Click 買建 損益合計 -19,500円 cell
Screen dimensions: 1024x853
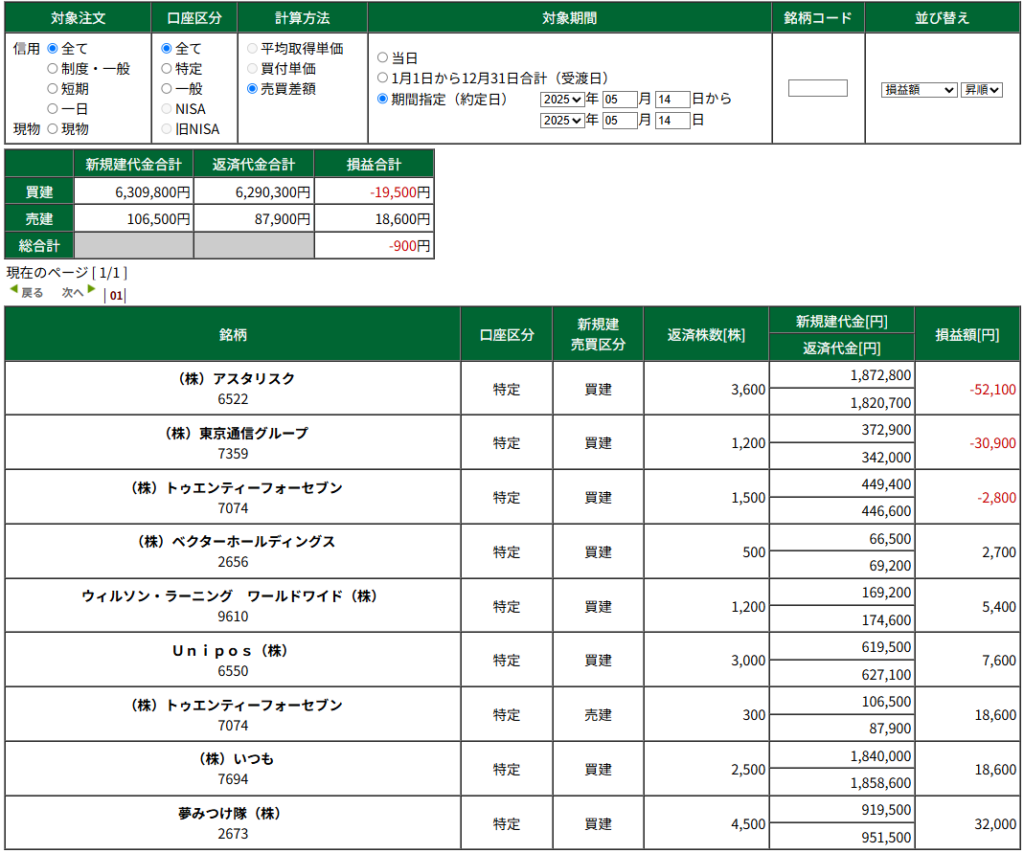tap(374, 192)
